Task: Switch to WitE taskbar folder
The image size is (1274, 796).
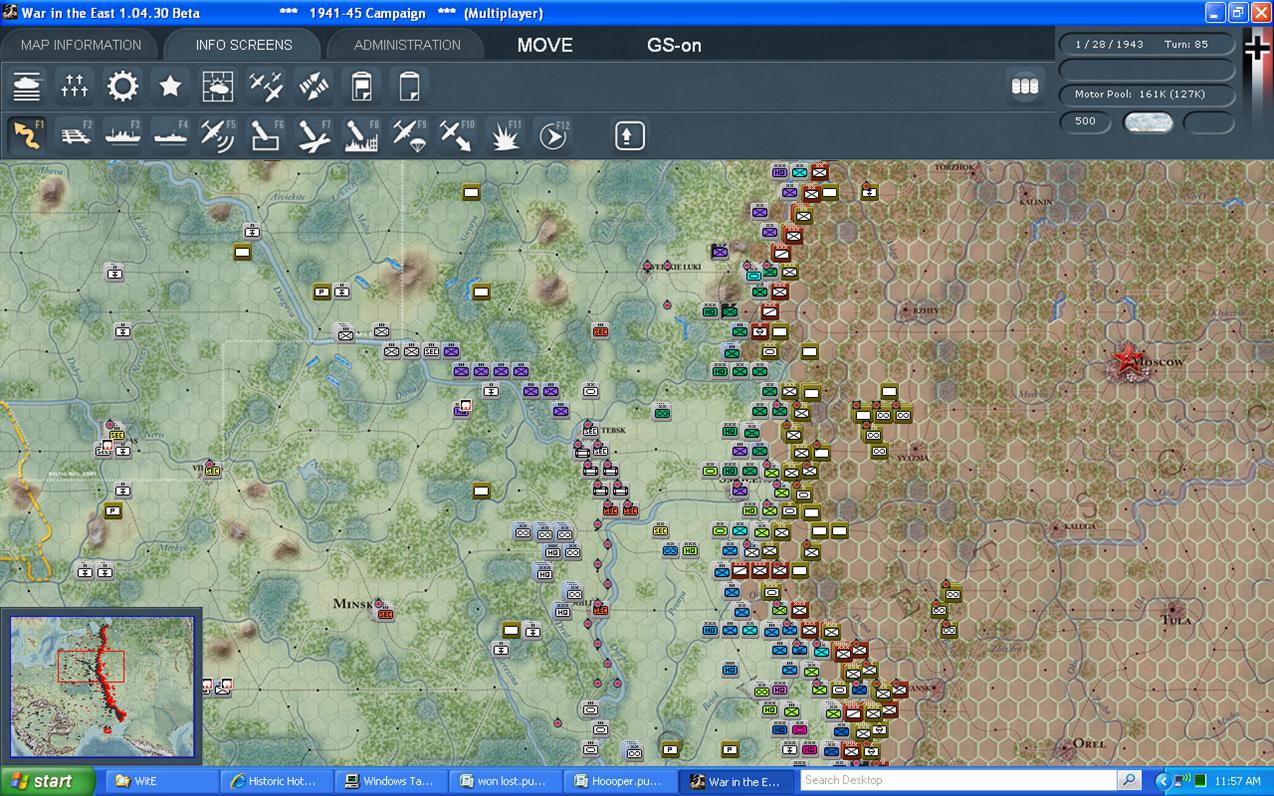Action: pyautogui.click(x=162, y=781)
